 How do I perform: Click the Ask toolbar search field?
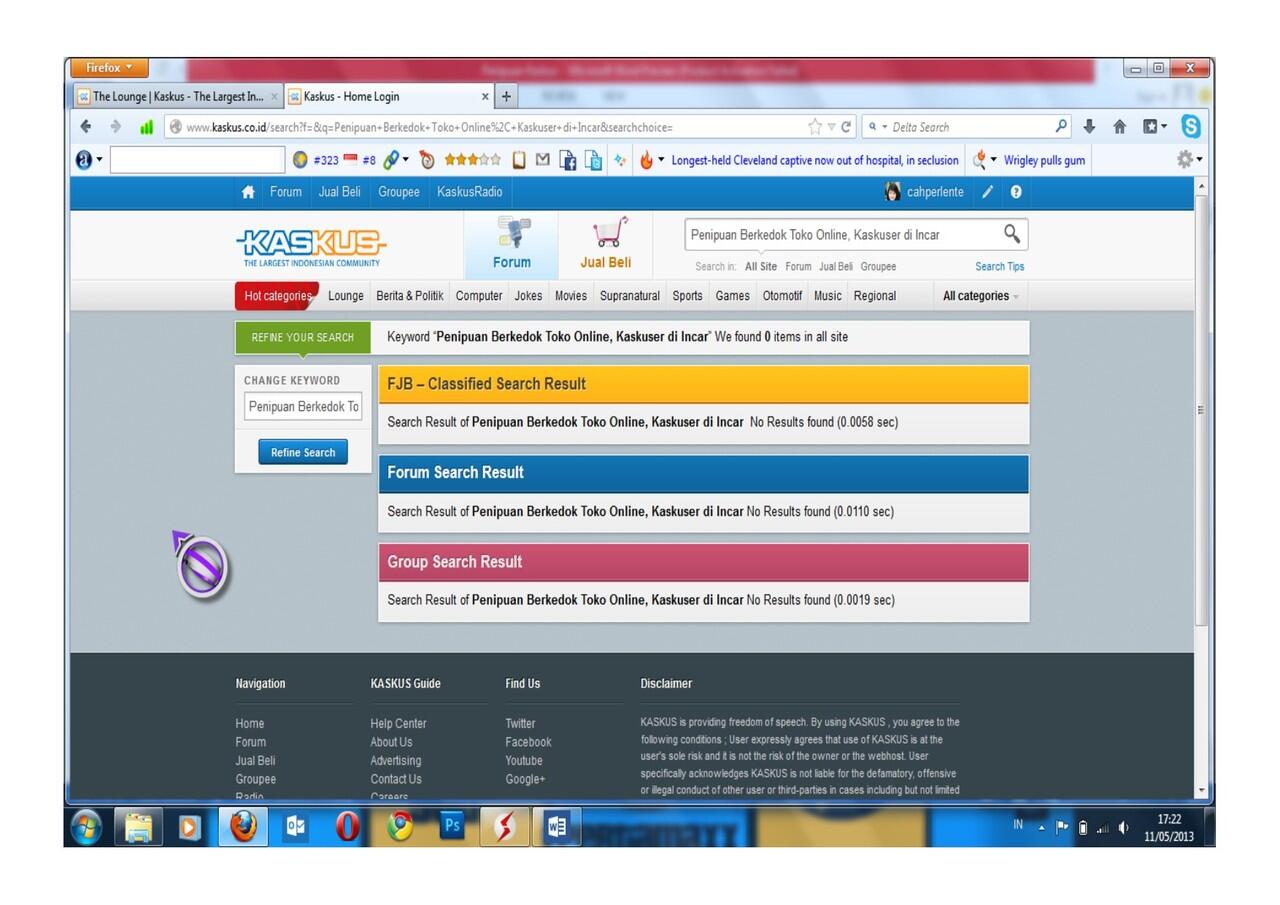pyautogui.click(x=197, y=160)
